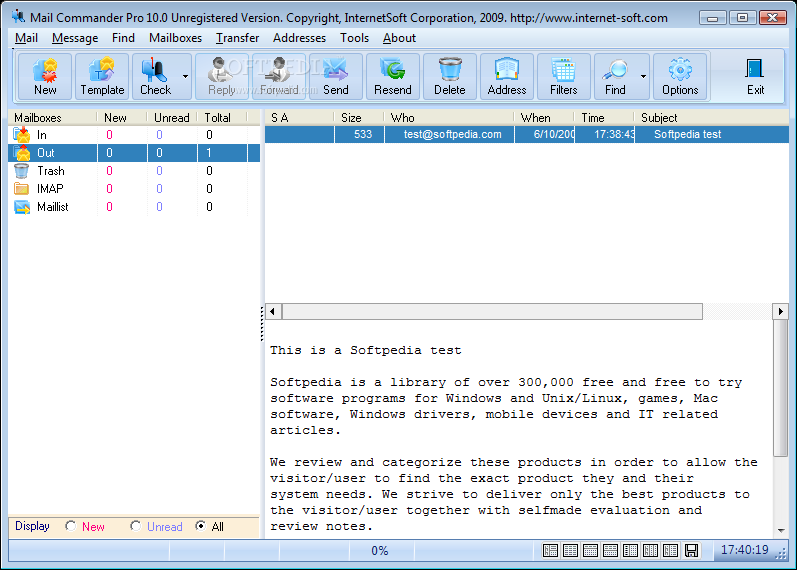Sort messages by Size column header
The image size is (797, 570).
358,118
